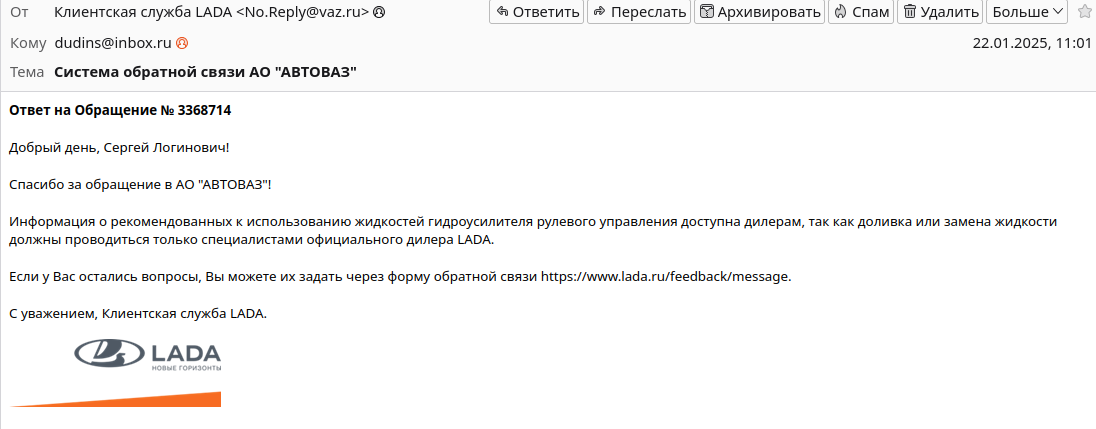Click the LADA logo image
This screenshot has height=429, width=1096.
147,354
